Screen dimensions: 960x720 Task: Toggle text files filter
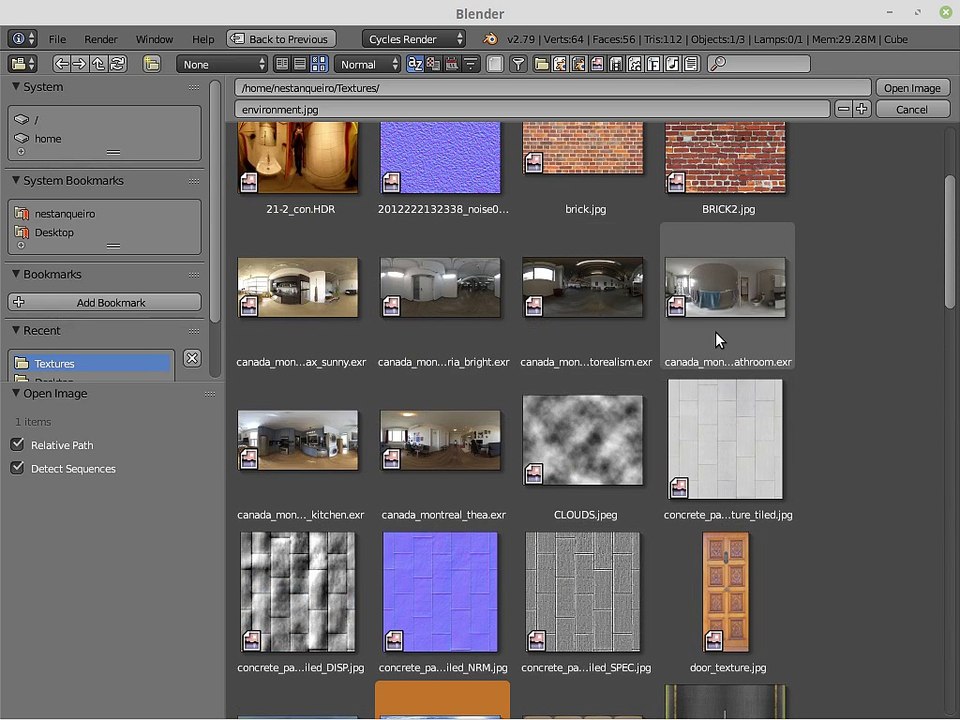[691, 64]
